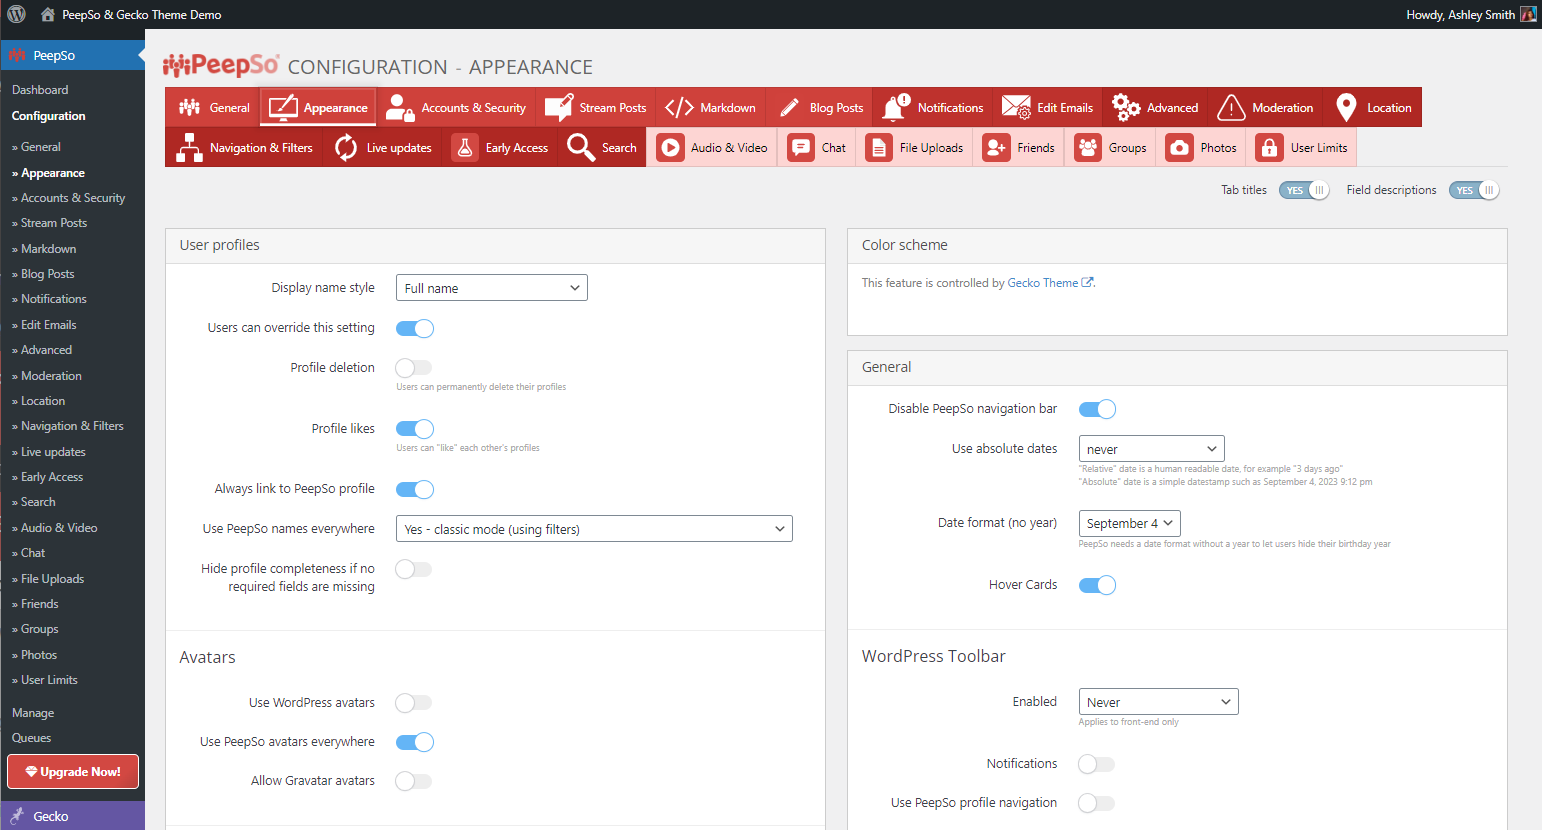Viewport: 1542px width, 830px height.
Task: Toggle Always link to PeepSo profile
Action: [x=414, y=489]
